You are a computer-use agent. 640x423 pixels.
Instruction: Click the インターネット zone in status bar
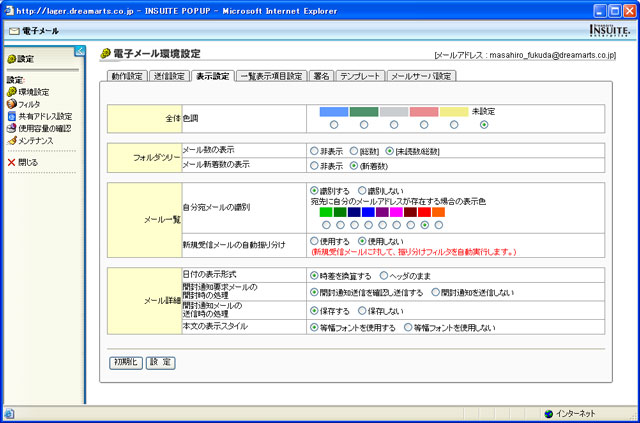(575, 413)
